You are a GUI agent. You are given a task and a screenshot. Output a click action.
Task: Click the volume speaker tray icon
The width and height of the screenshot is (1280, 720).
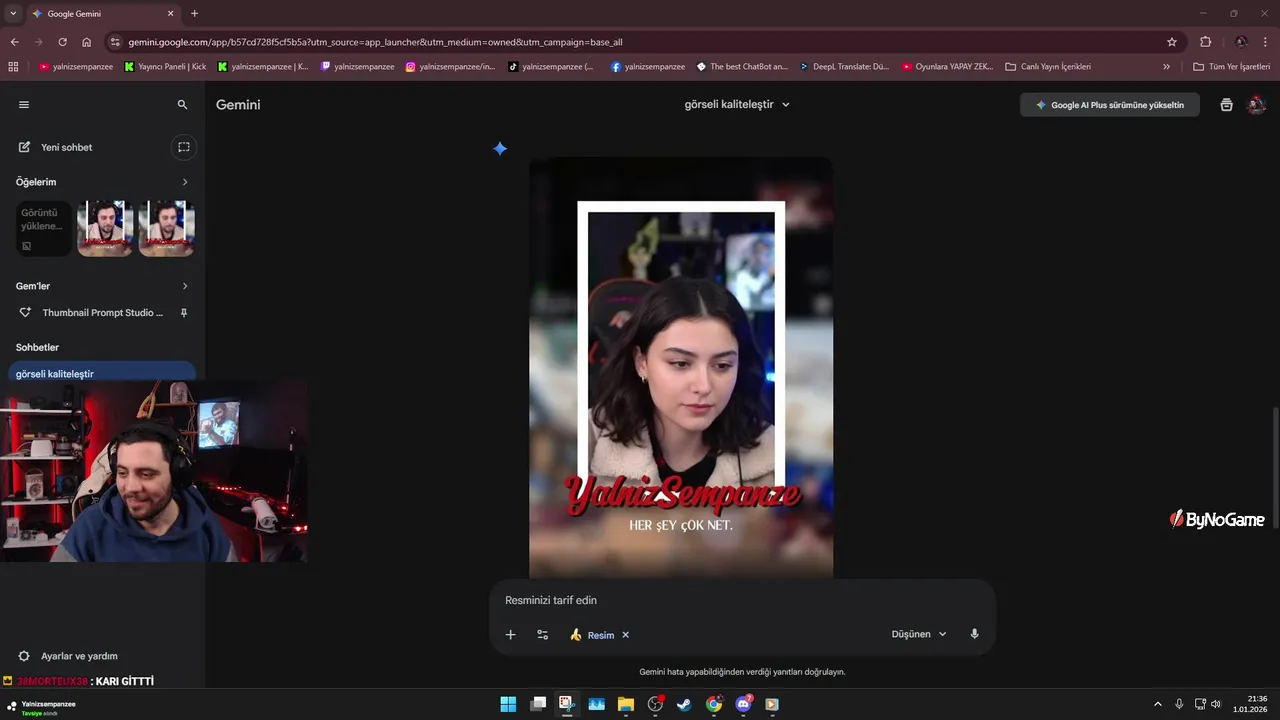coord(1216,704)
